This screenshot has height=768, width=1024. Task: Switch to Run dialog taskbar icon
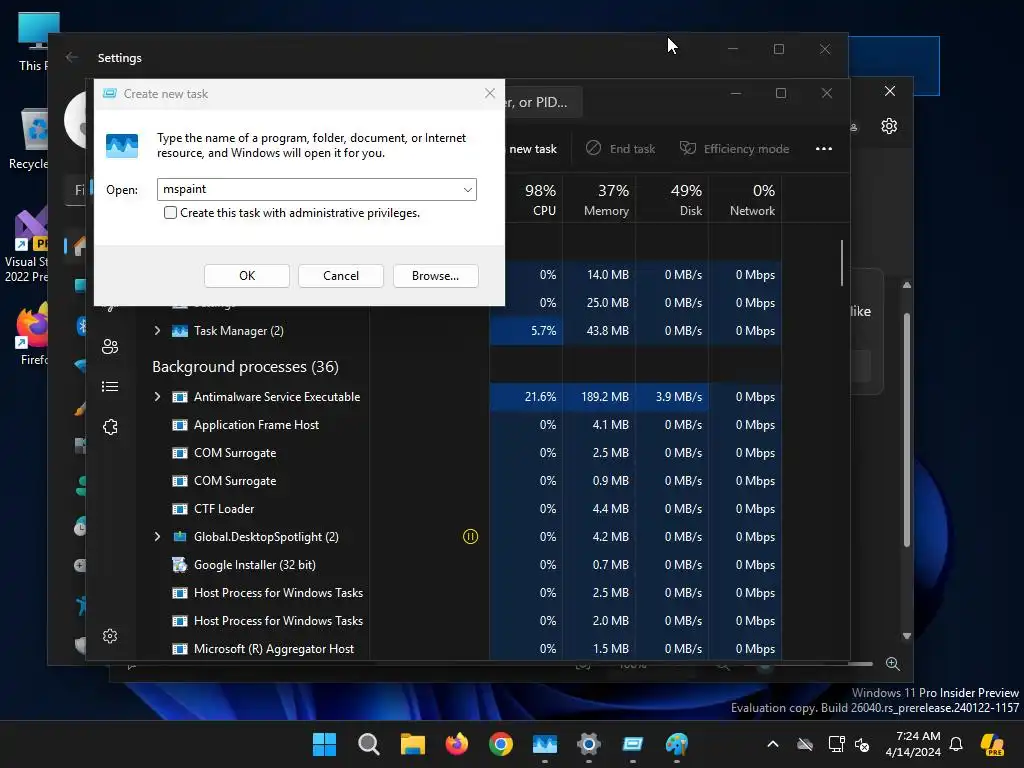point(633,744)
